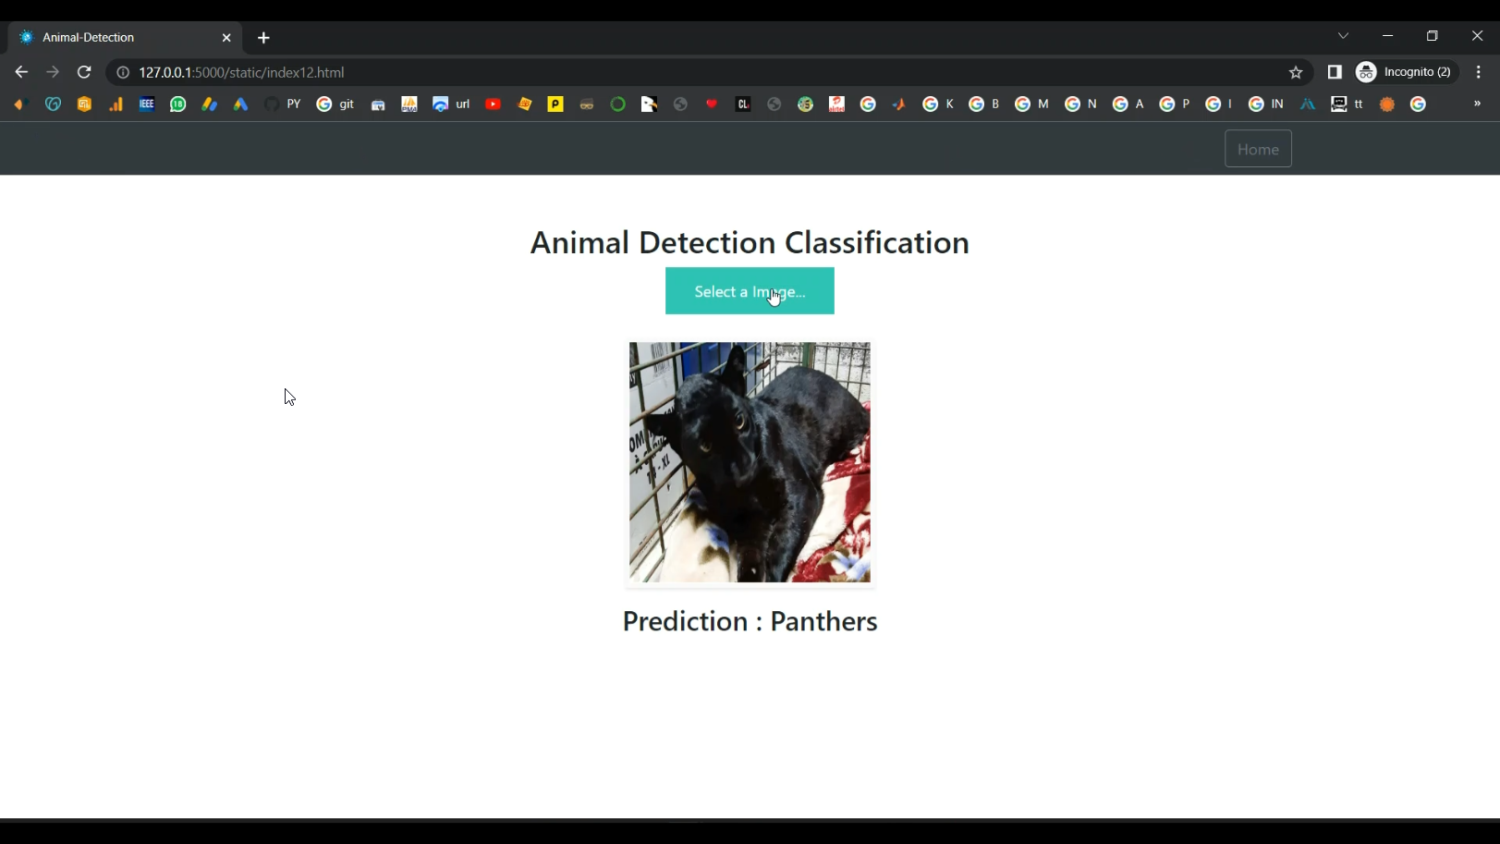1500x844 pixels.
Task: Open the url bookmark
Action: click(x=451, y=104)
